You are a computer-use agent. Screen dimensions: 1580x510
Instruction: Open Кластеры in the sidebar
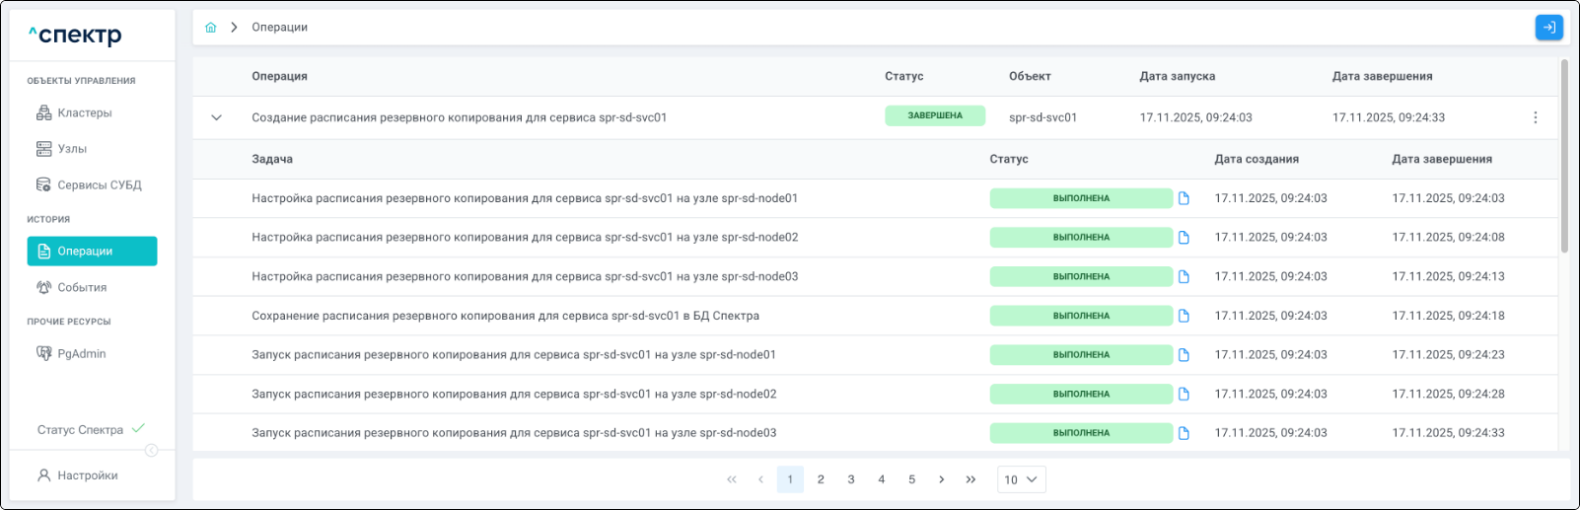tap(84, 113)
